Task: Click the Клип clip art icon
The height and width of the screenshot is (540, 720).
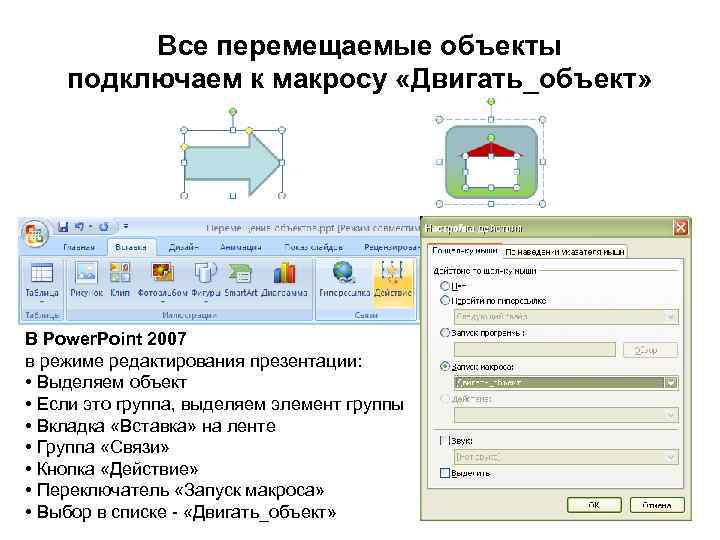Action: click(x=120, y=280)
